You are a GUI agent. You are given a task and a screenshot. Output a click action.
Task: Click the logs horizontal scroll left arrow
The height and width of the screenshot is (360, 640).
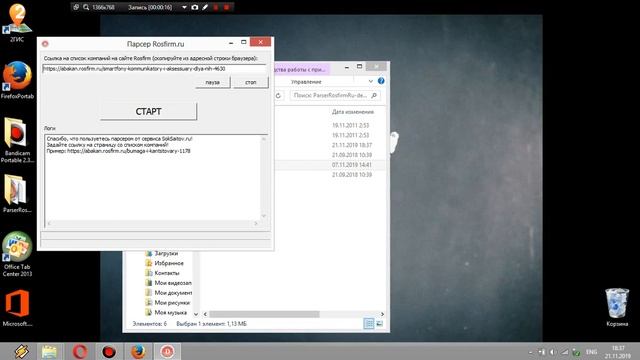(49, 223)
